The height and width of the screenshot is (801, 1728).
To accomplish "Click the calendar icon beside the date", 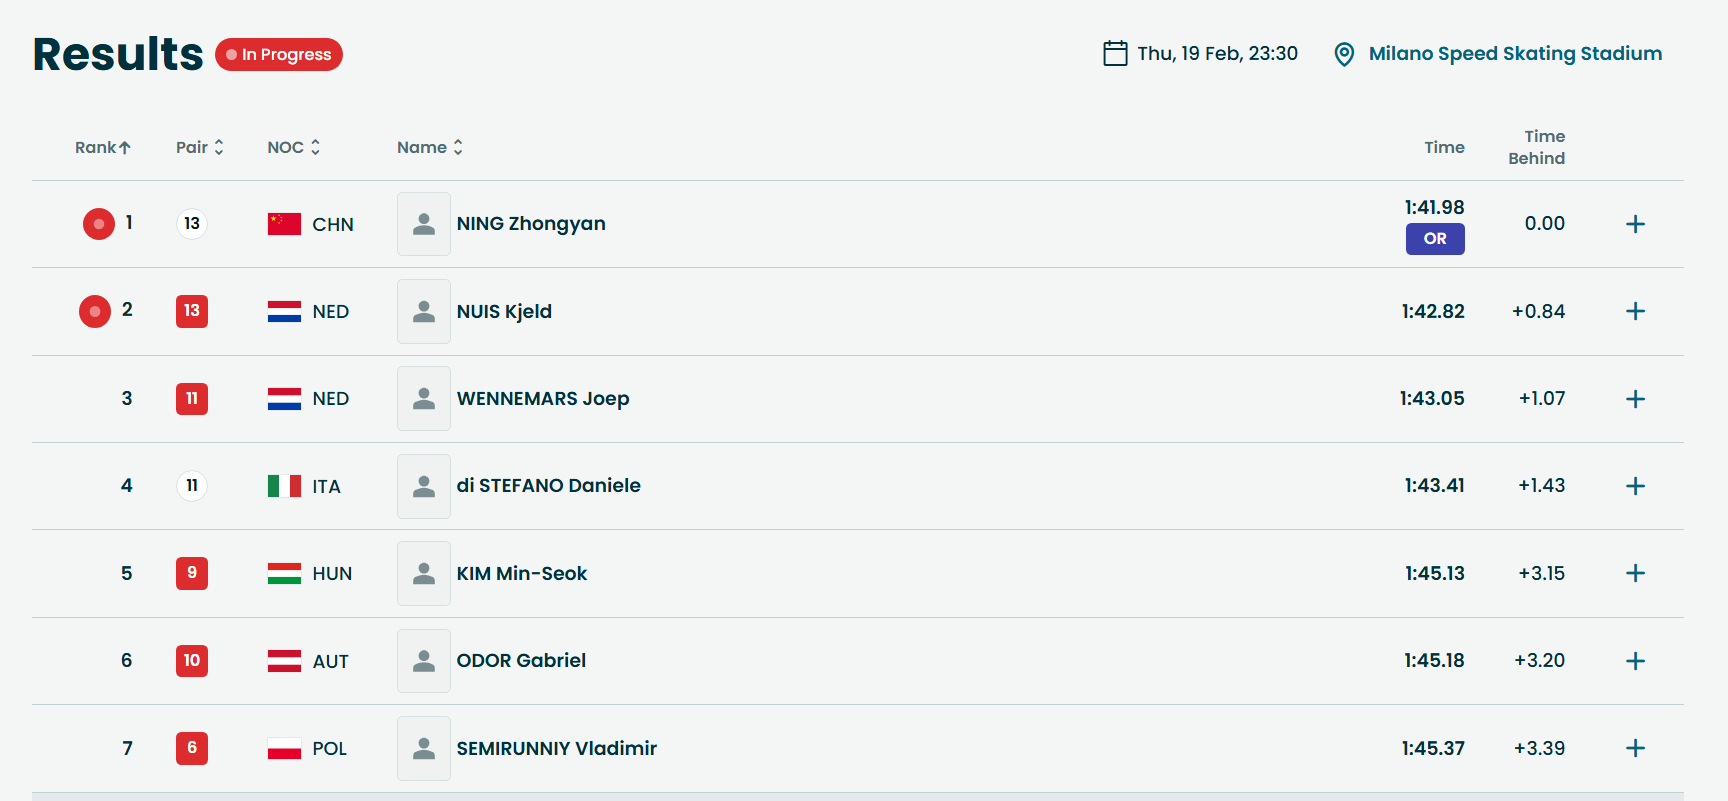I will pos(1115,53).
